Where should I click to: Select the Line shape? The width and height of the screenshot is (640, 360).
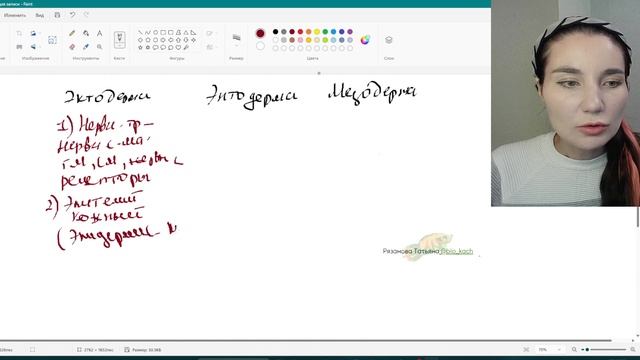tap(140, 32)
